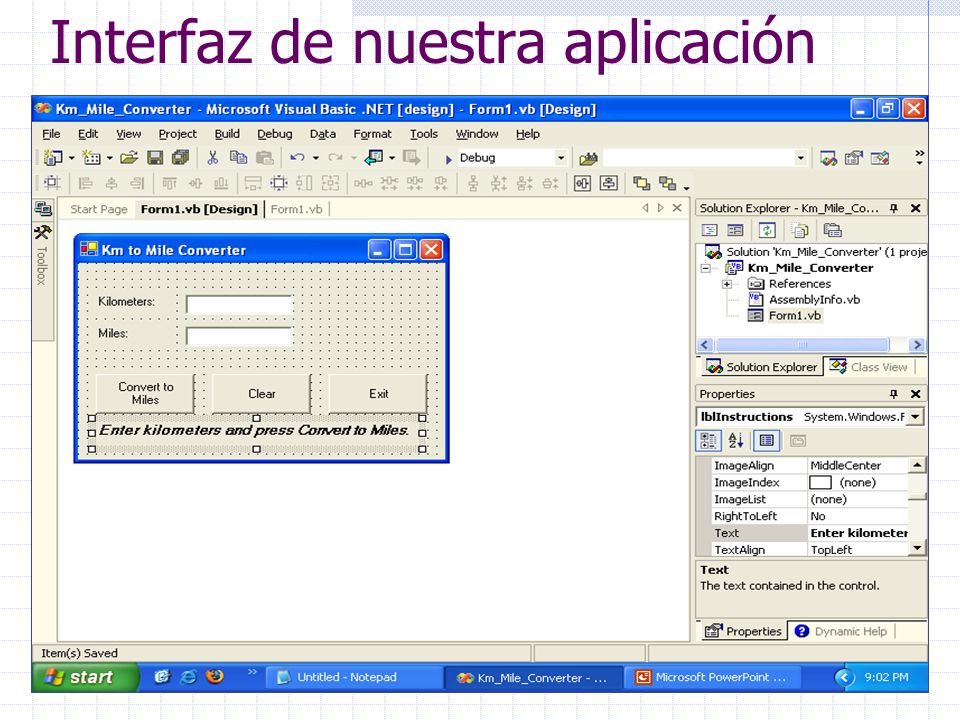This screenshot has width=960, height=720.
Task: Click the Add New Item toolbar icon
Action: (x=91, y=158)
